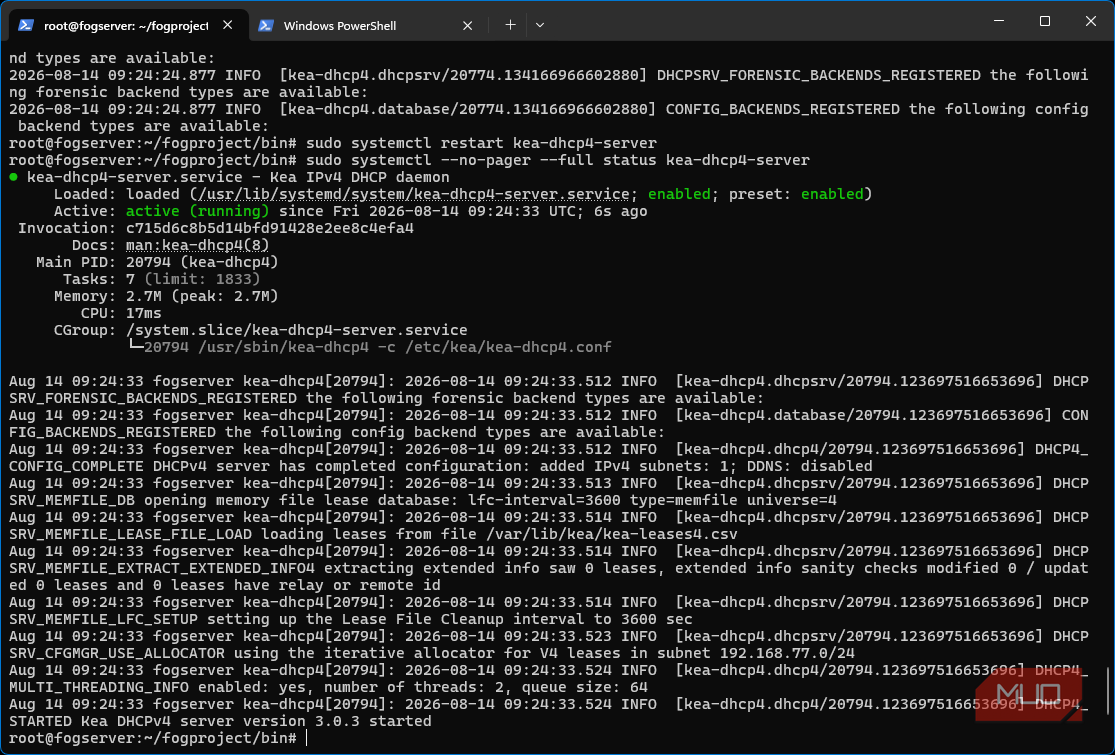1115x755 pixels.
Task: Click the 'since Fri 2026-08-14 09:24:33 UTC' timestamp
Action: pyautogui.click(x=432, y=211)
